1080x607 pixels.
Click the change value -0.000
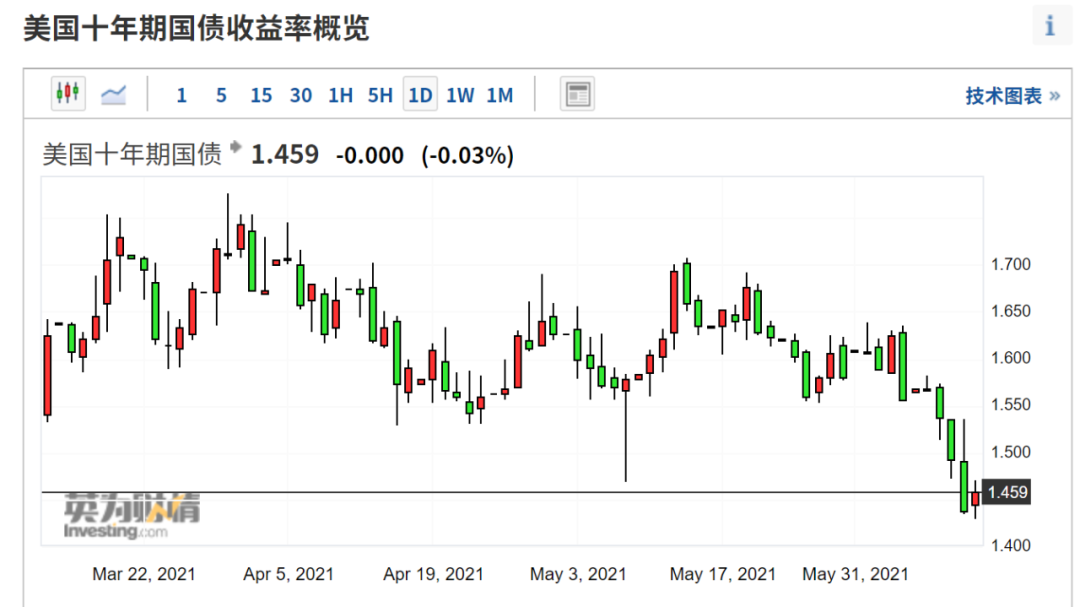(x=370, y=155)
